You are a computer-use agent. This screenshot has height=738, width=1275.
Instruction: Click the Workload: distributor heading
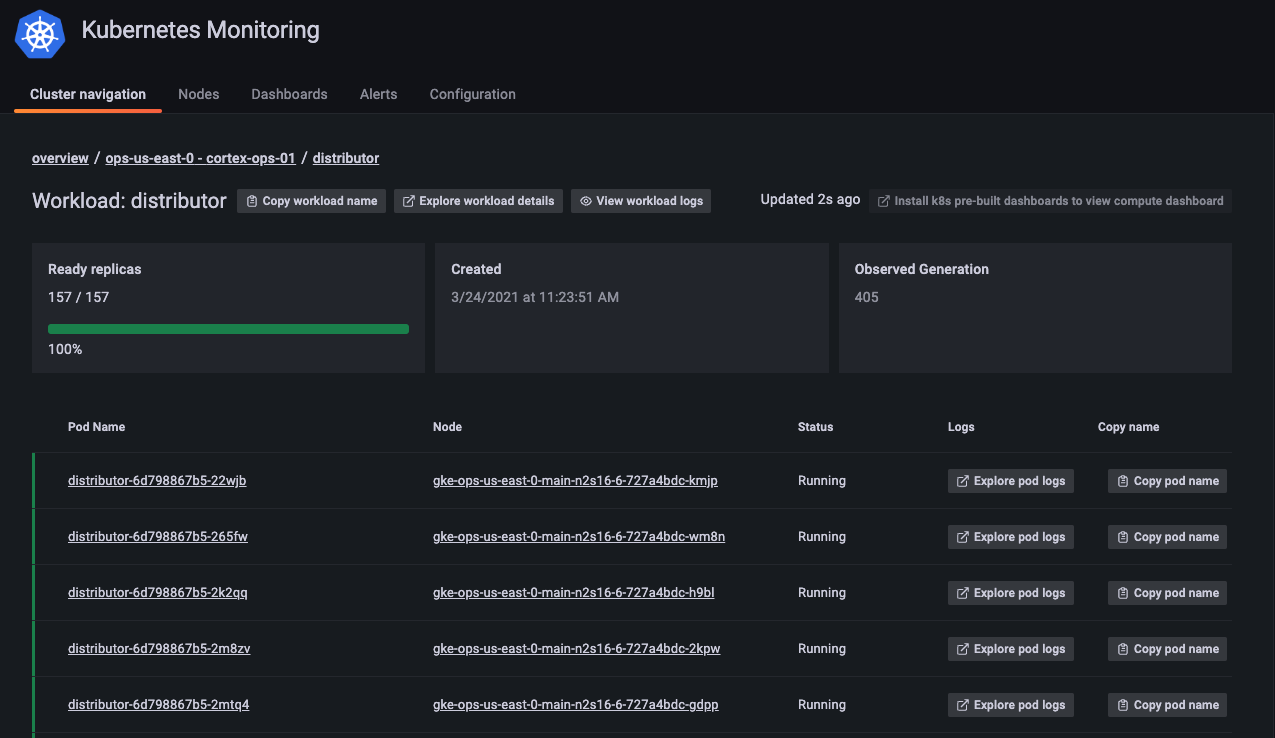point(129,201)
